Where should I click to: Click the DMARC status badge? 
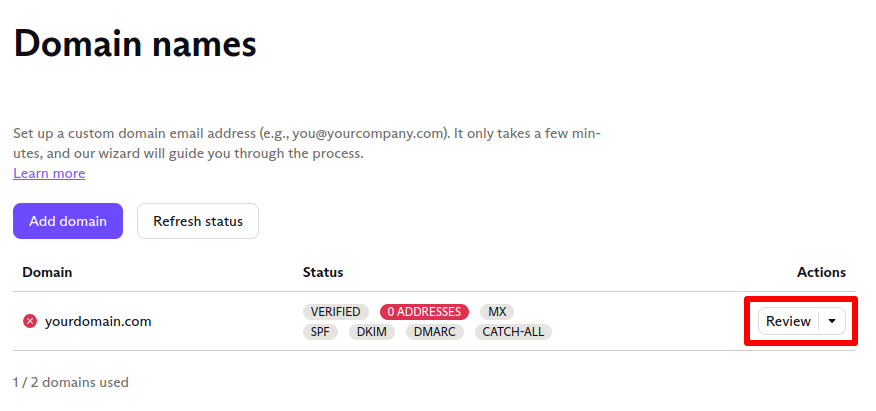pos(435,332)
